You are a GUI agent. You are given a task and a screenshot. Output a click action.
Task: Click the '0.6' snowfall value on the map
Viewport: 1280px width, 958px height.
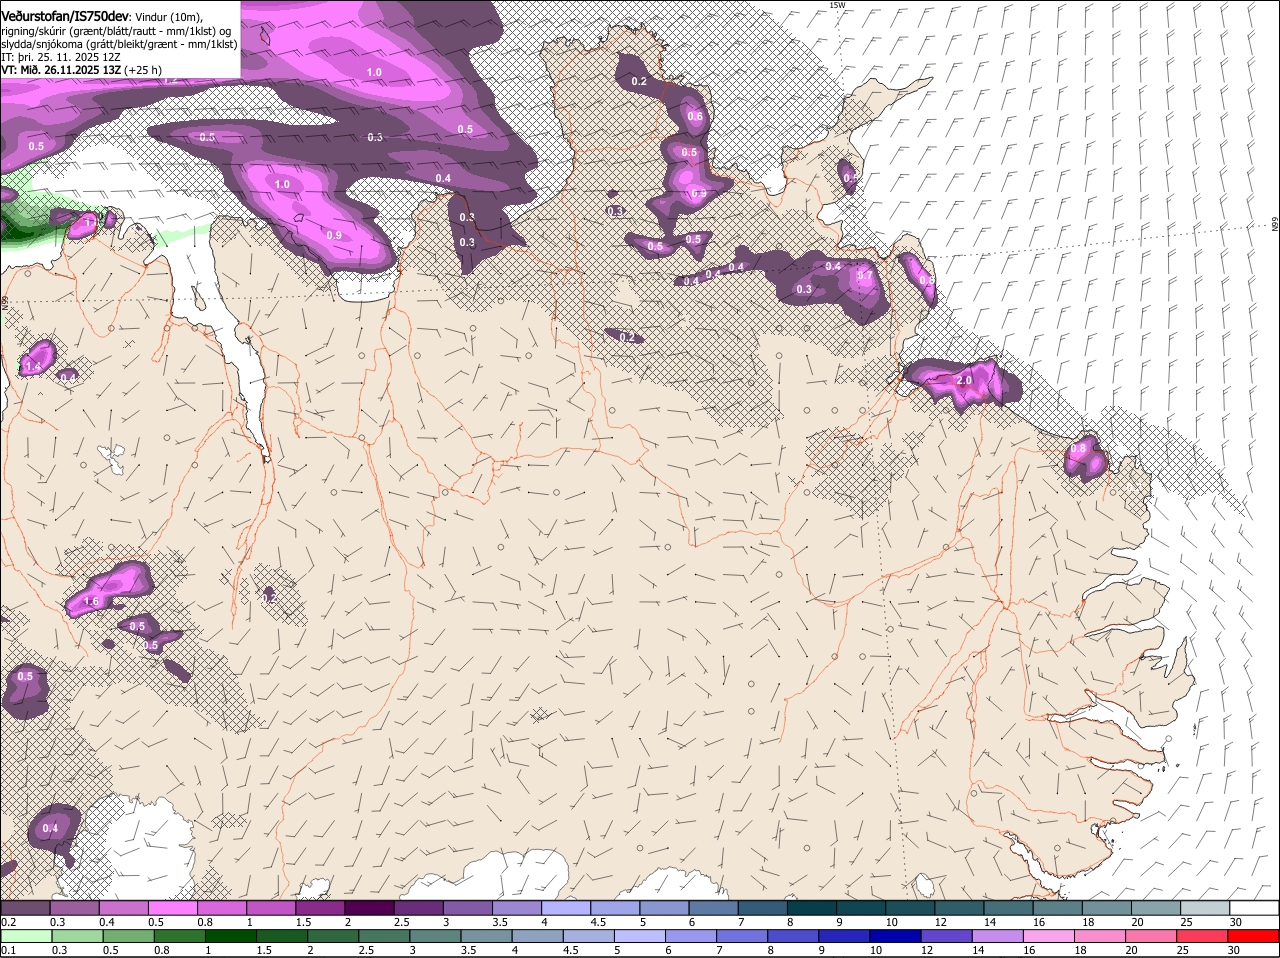click(x=695, y=117)
